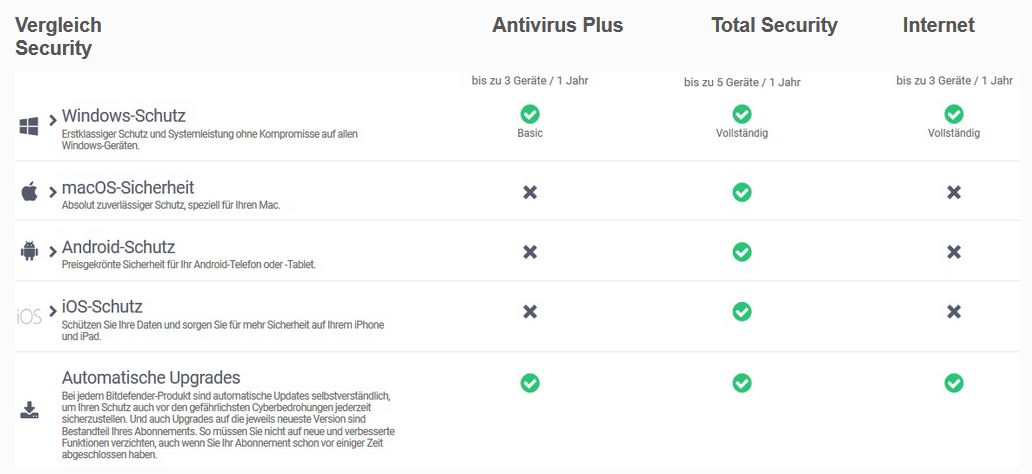Viewport: 1032px width, 474px height.
Task: Click the Android robot icon
Action: tap(28, 251)
